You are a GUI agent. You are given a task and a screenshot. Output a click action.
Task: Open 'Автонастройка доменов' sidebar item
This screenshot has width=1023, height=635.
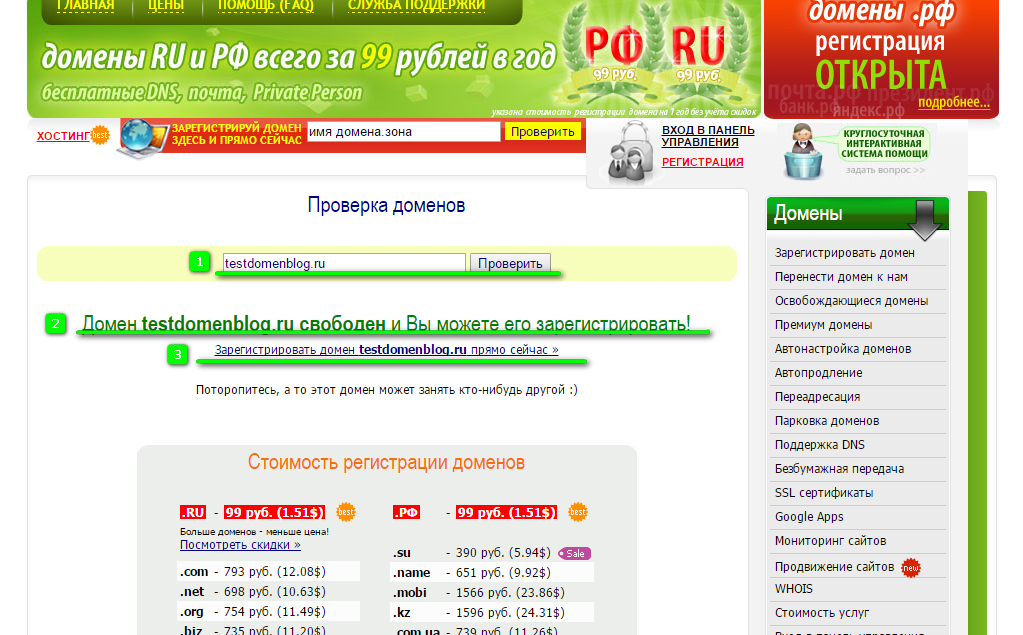(842, 348)
